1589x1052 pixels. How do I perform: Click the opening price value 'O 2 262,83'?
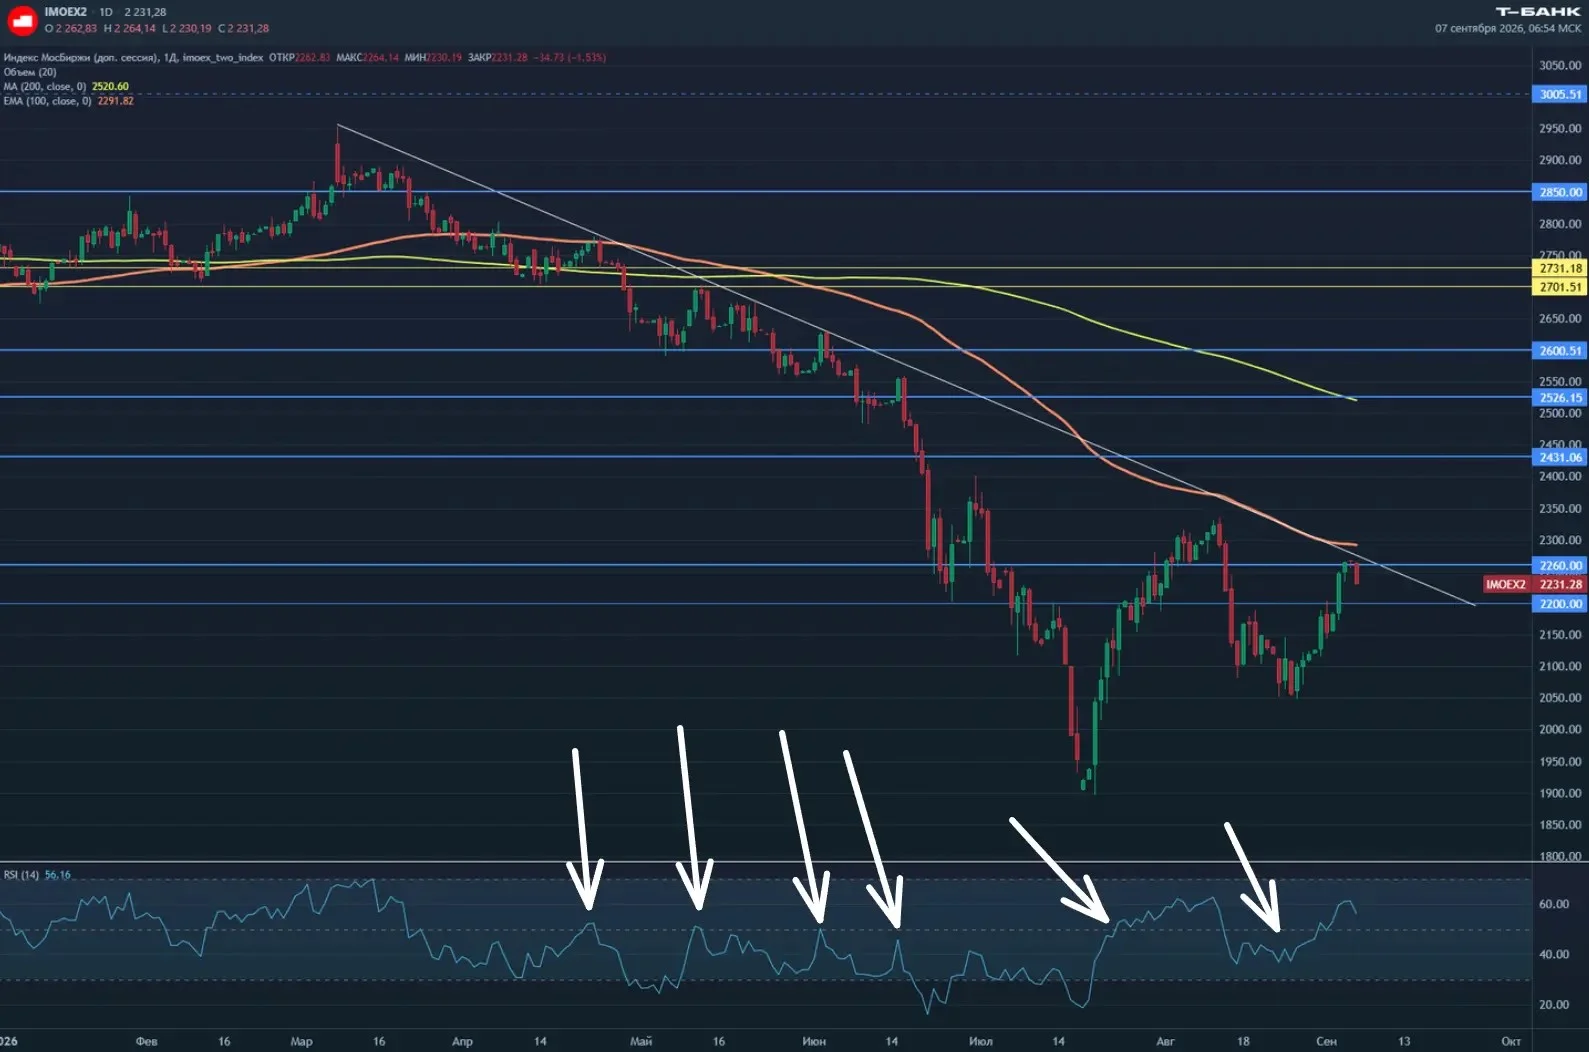point(71,29)
